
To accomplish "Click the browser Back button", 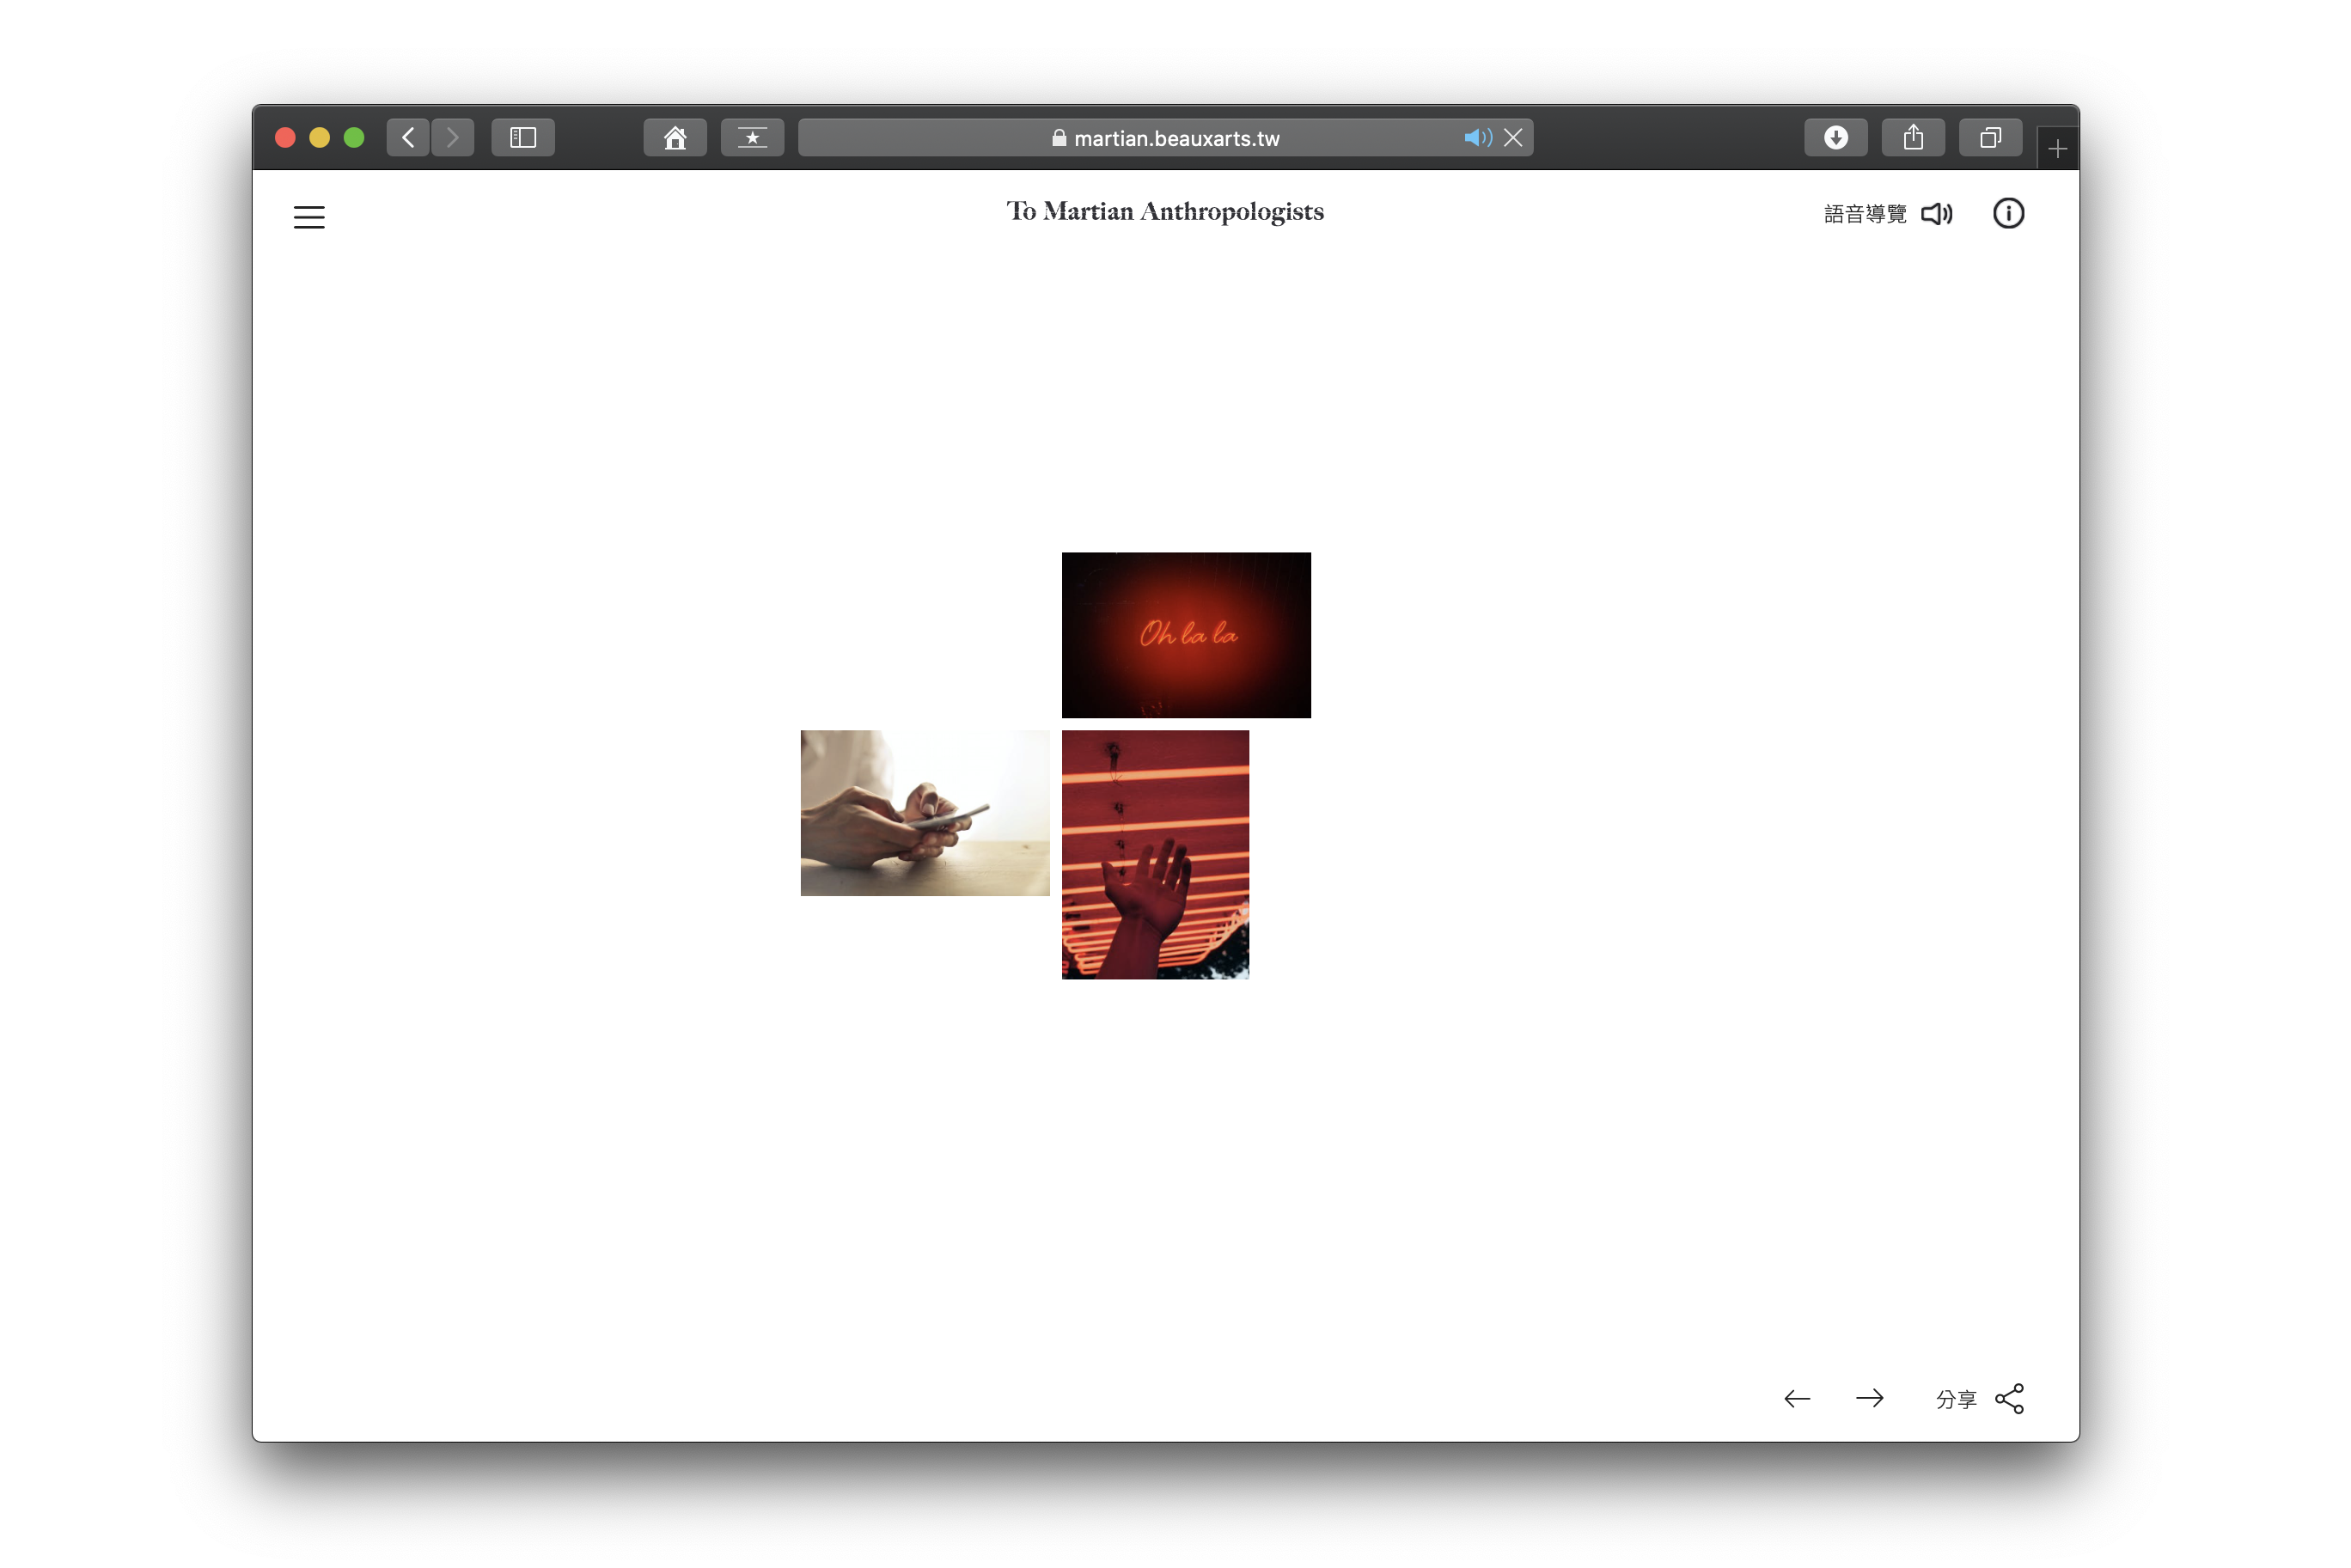I will (x=408, y=138).
